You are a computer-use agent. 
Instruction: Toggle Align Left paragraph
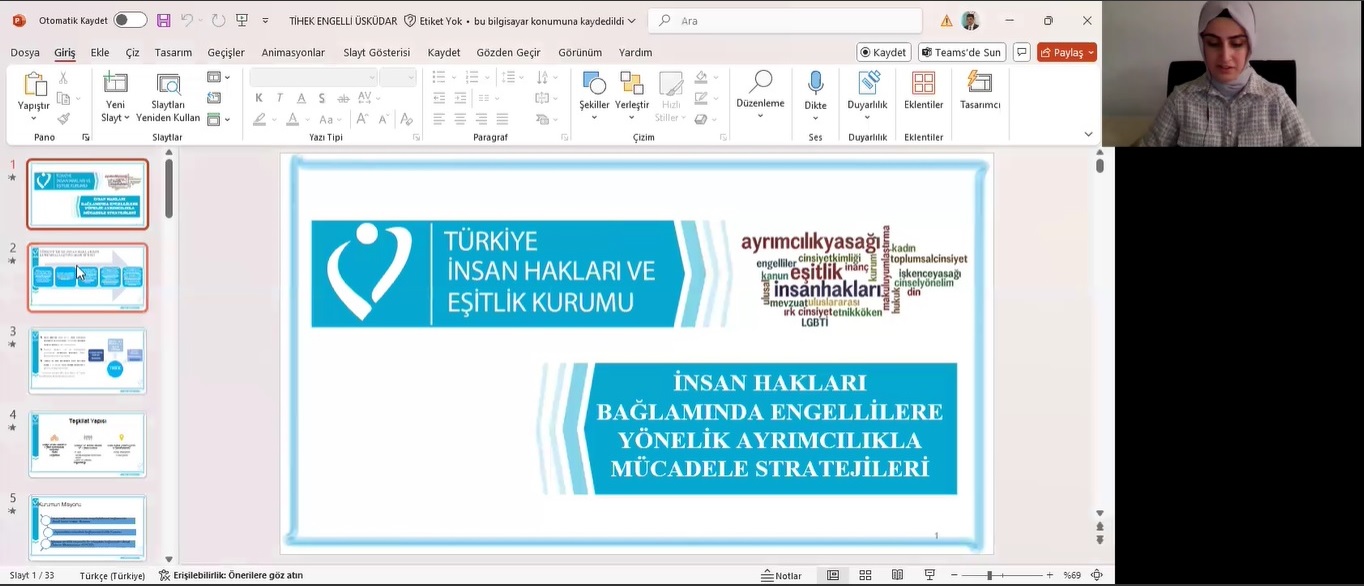coord(439,118)
